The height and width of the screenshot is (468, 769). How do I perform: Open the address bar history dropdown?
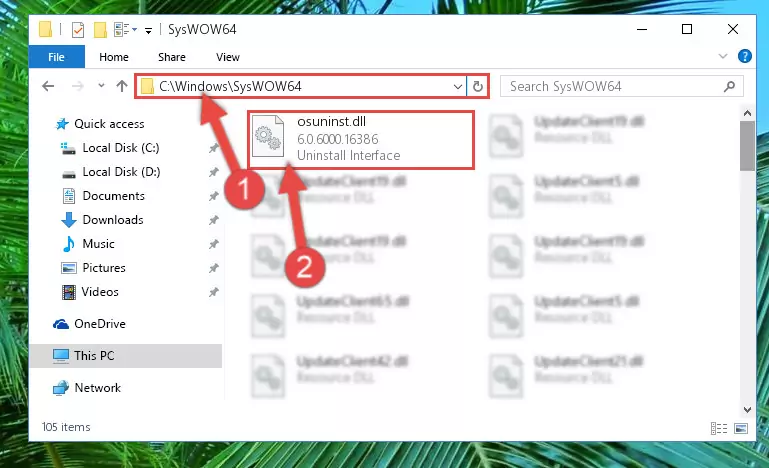click(458, 87)
